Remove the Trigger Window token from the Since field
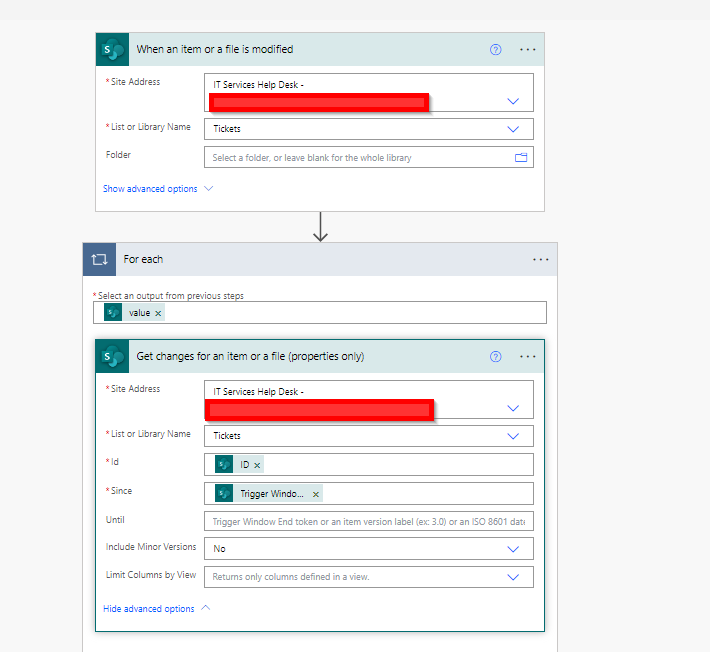 [316, 494]
